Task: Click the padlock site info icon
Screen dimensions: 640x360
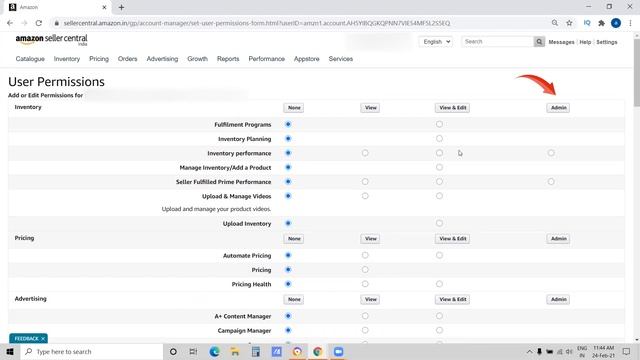Action: (57, 23)
